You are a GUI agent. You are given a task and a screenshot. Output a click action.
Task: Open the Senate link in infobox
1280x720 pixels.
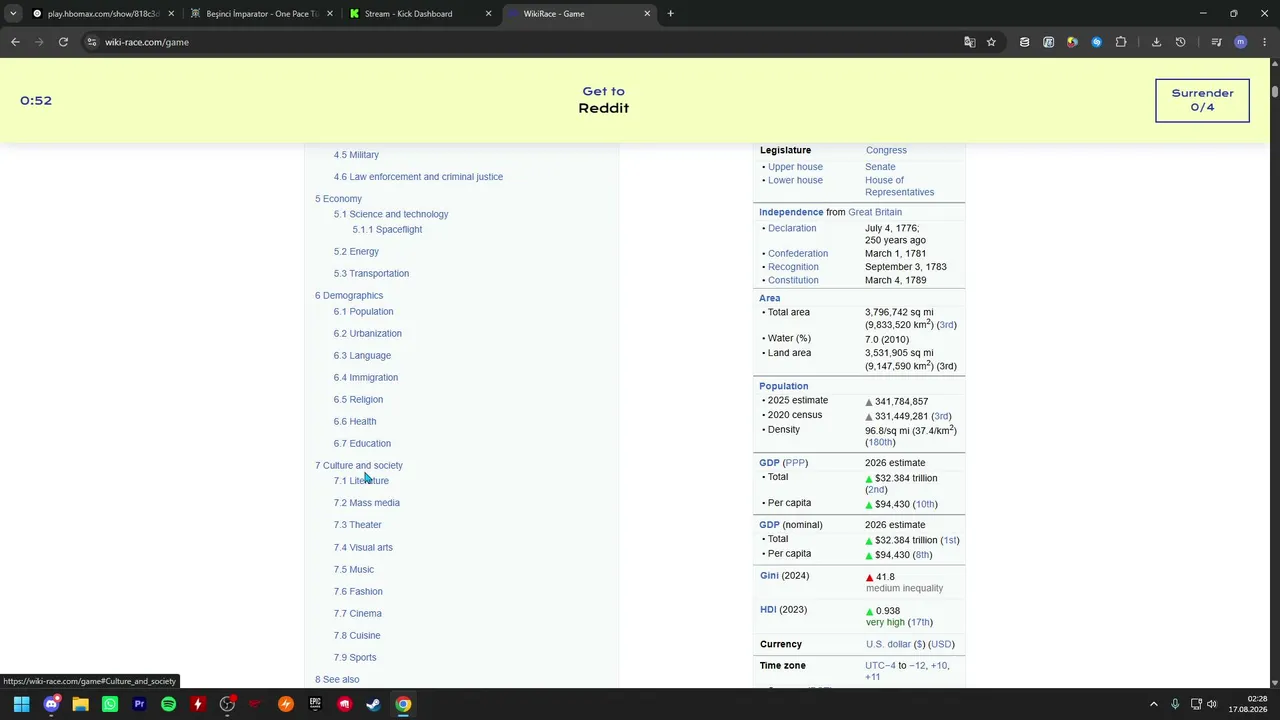point(880,167)
